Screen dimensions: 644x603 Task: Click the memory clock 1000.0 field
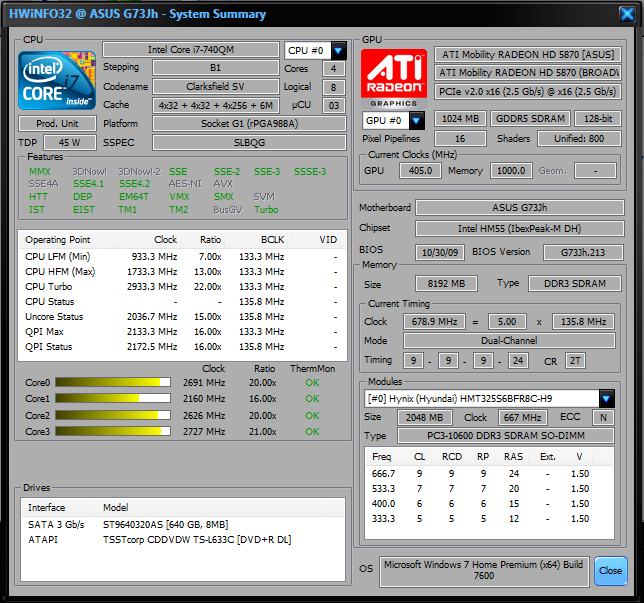[511, 170]
